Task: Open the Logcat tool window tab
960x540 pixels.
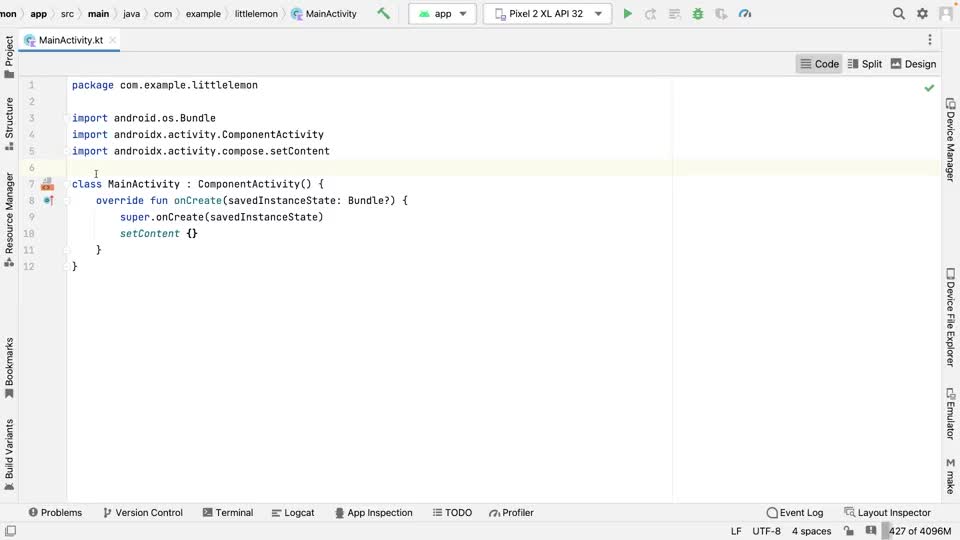Action: click(292, 512)
